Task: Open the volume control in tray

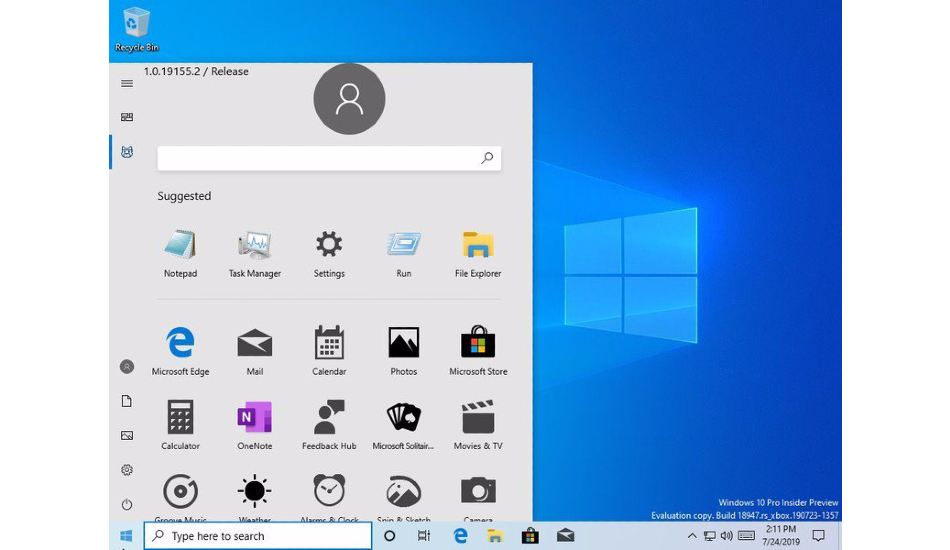Action: [x=727, y=536]
